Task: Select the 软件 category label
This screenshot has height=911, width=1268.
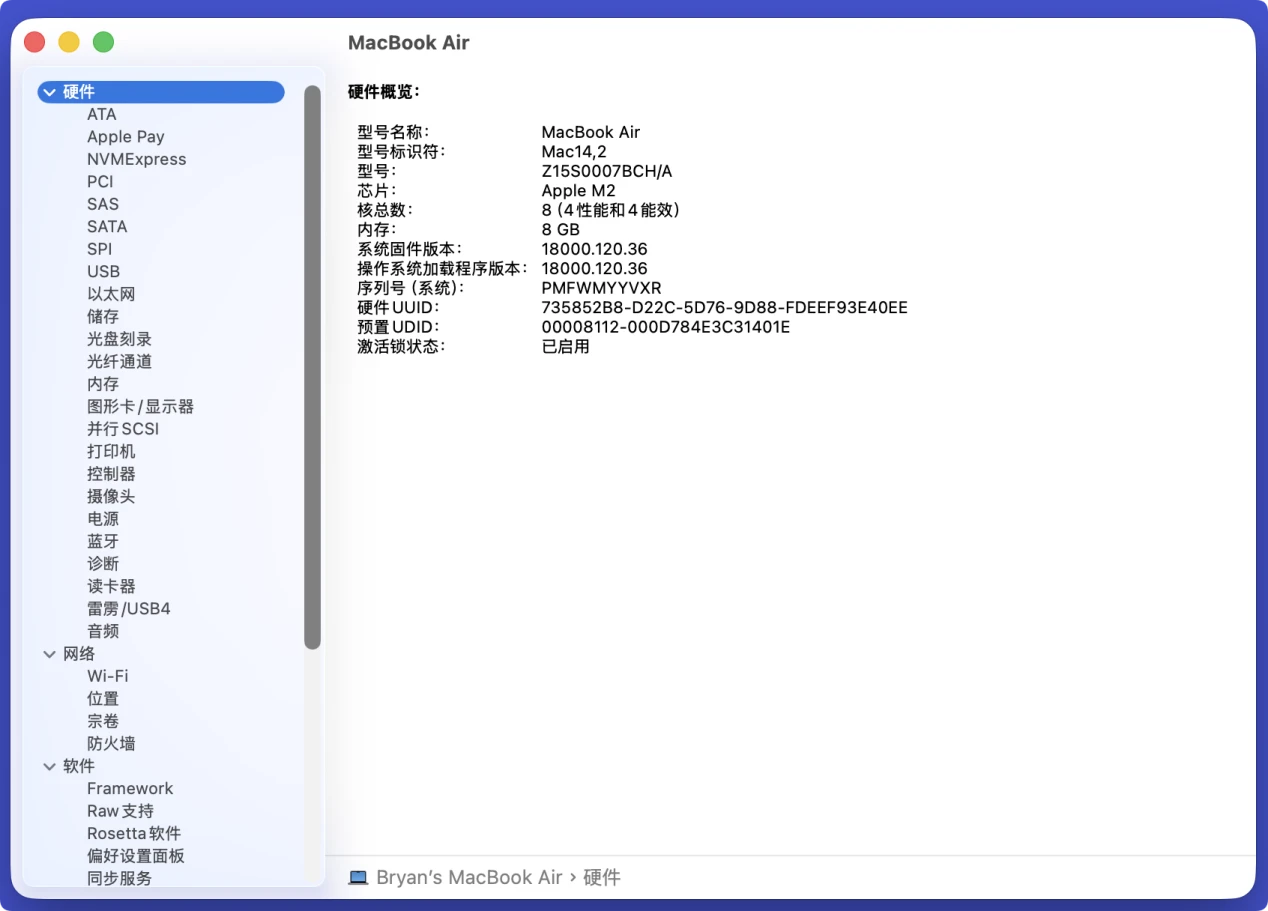Action: point(79,766)
